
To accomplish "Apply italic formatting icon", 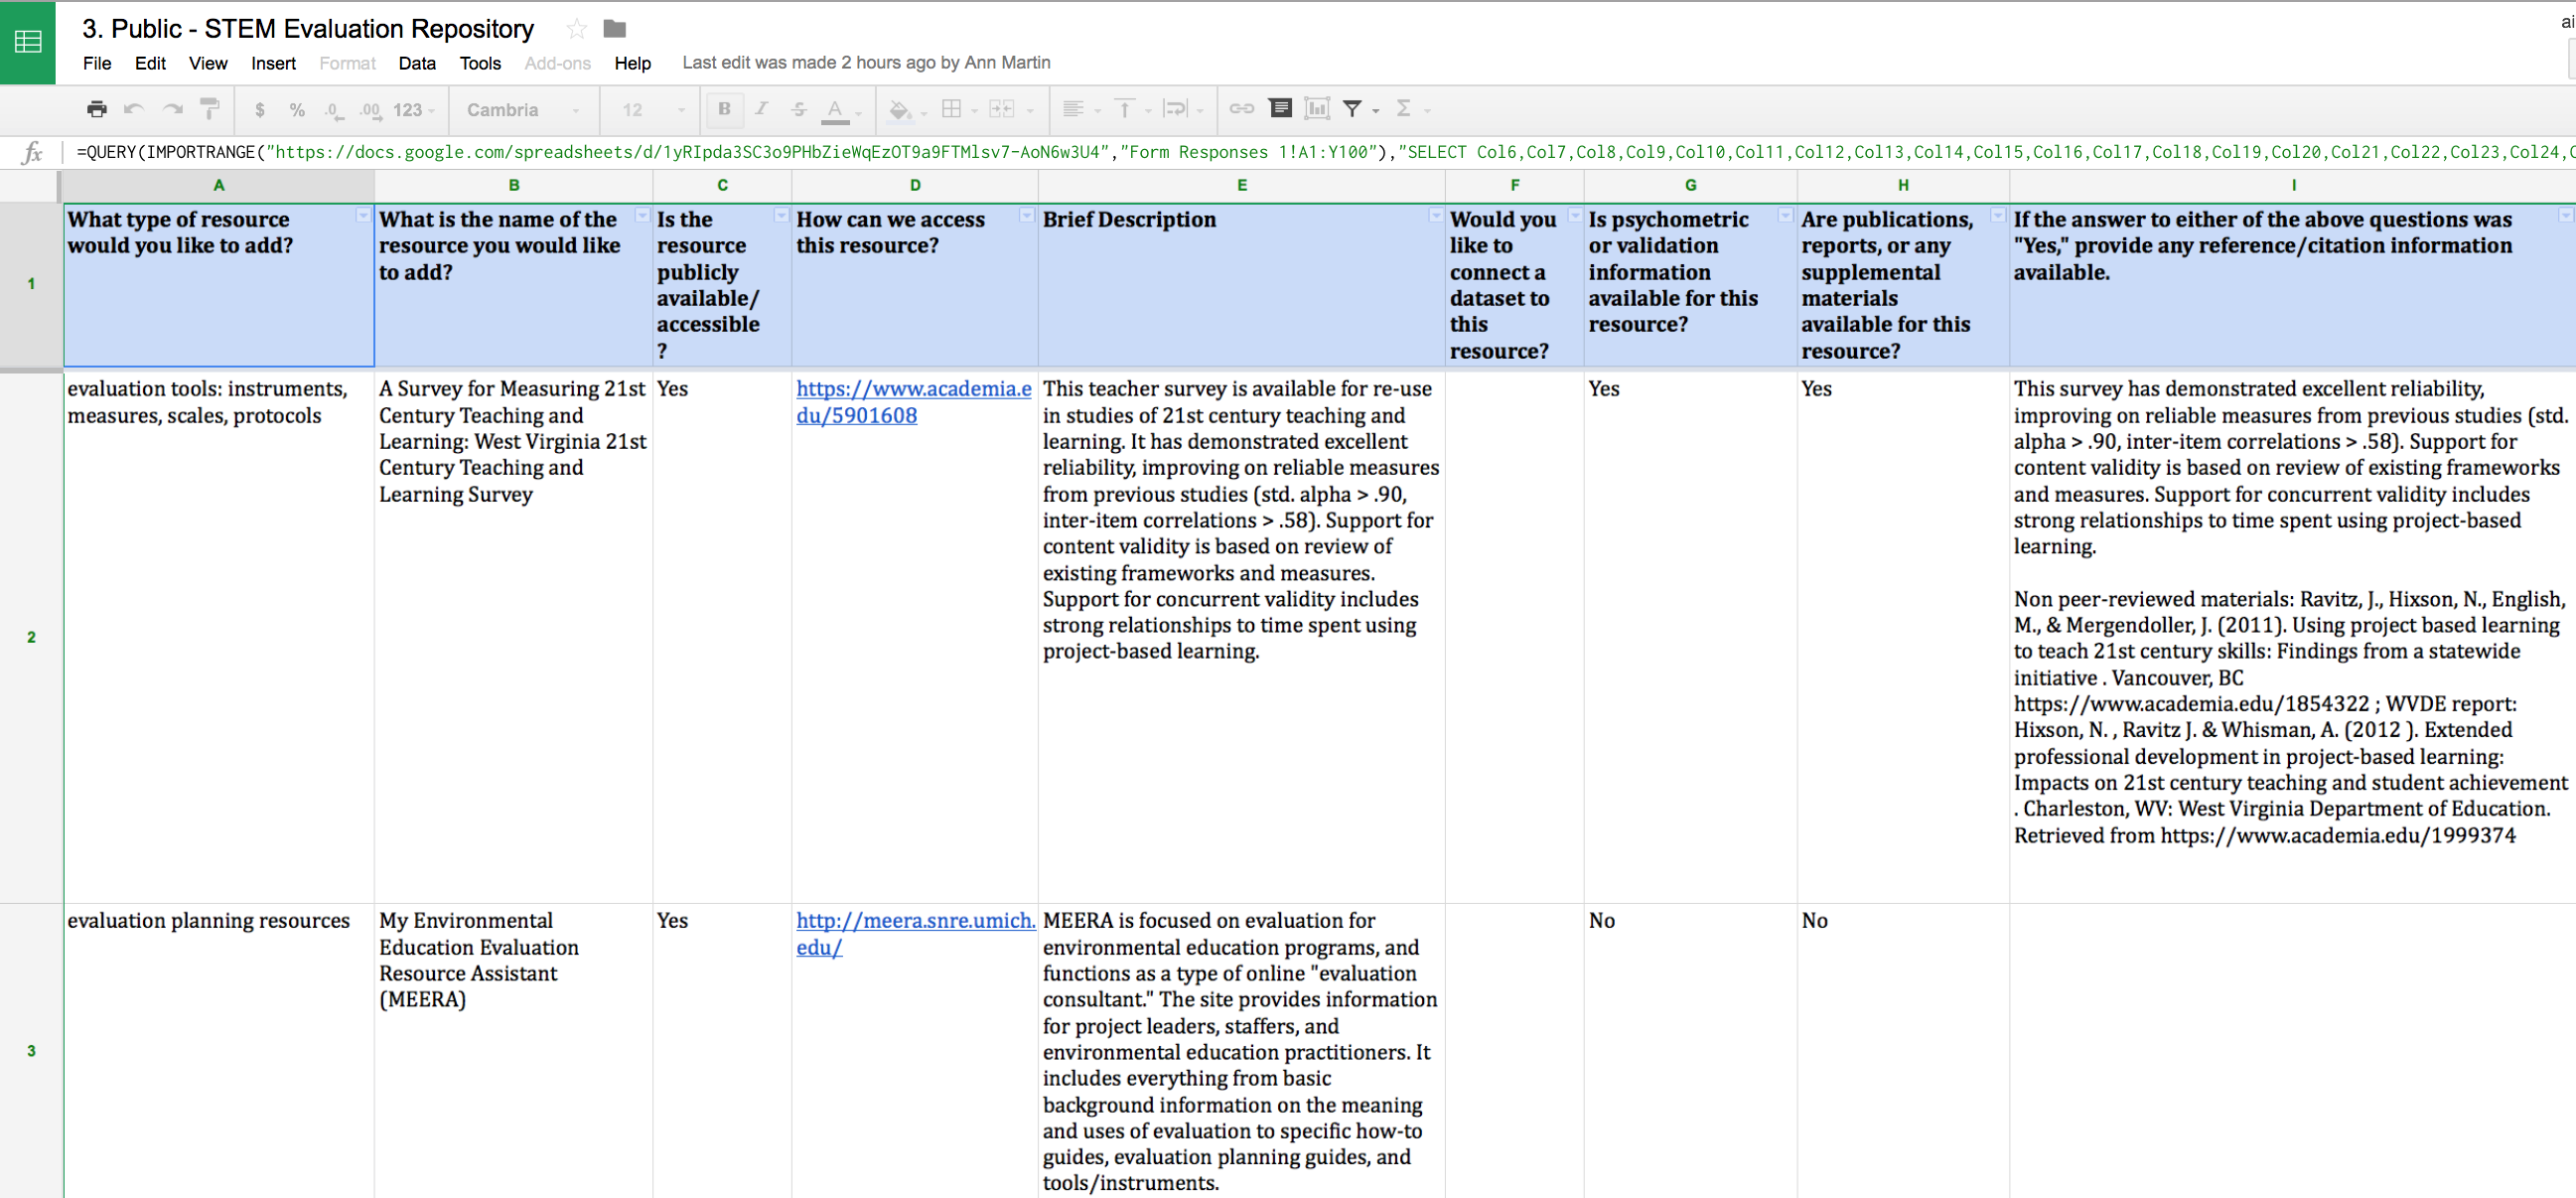I will click(761, 109).
